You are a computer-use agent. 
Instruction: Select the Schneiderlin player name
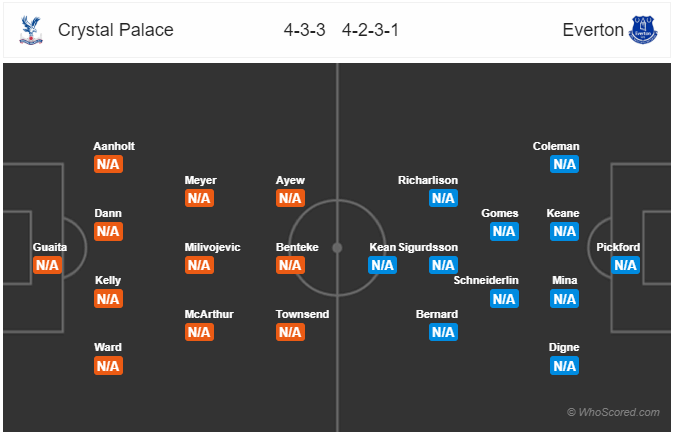tap(486, 280)
